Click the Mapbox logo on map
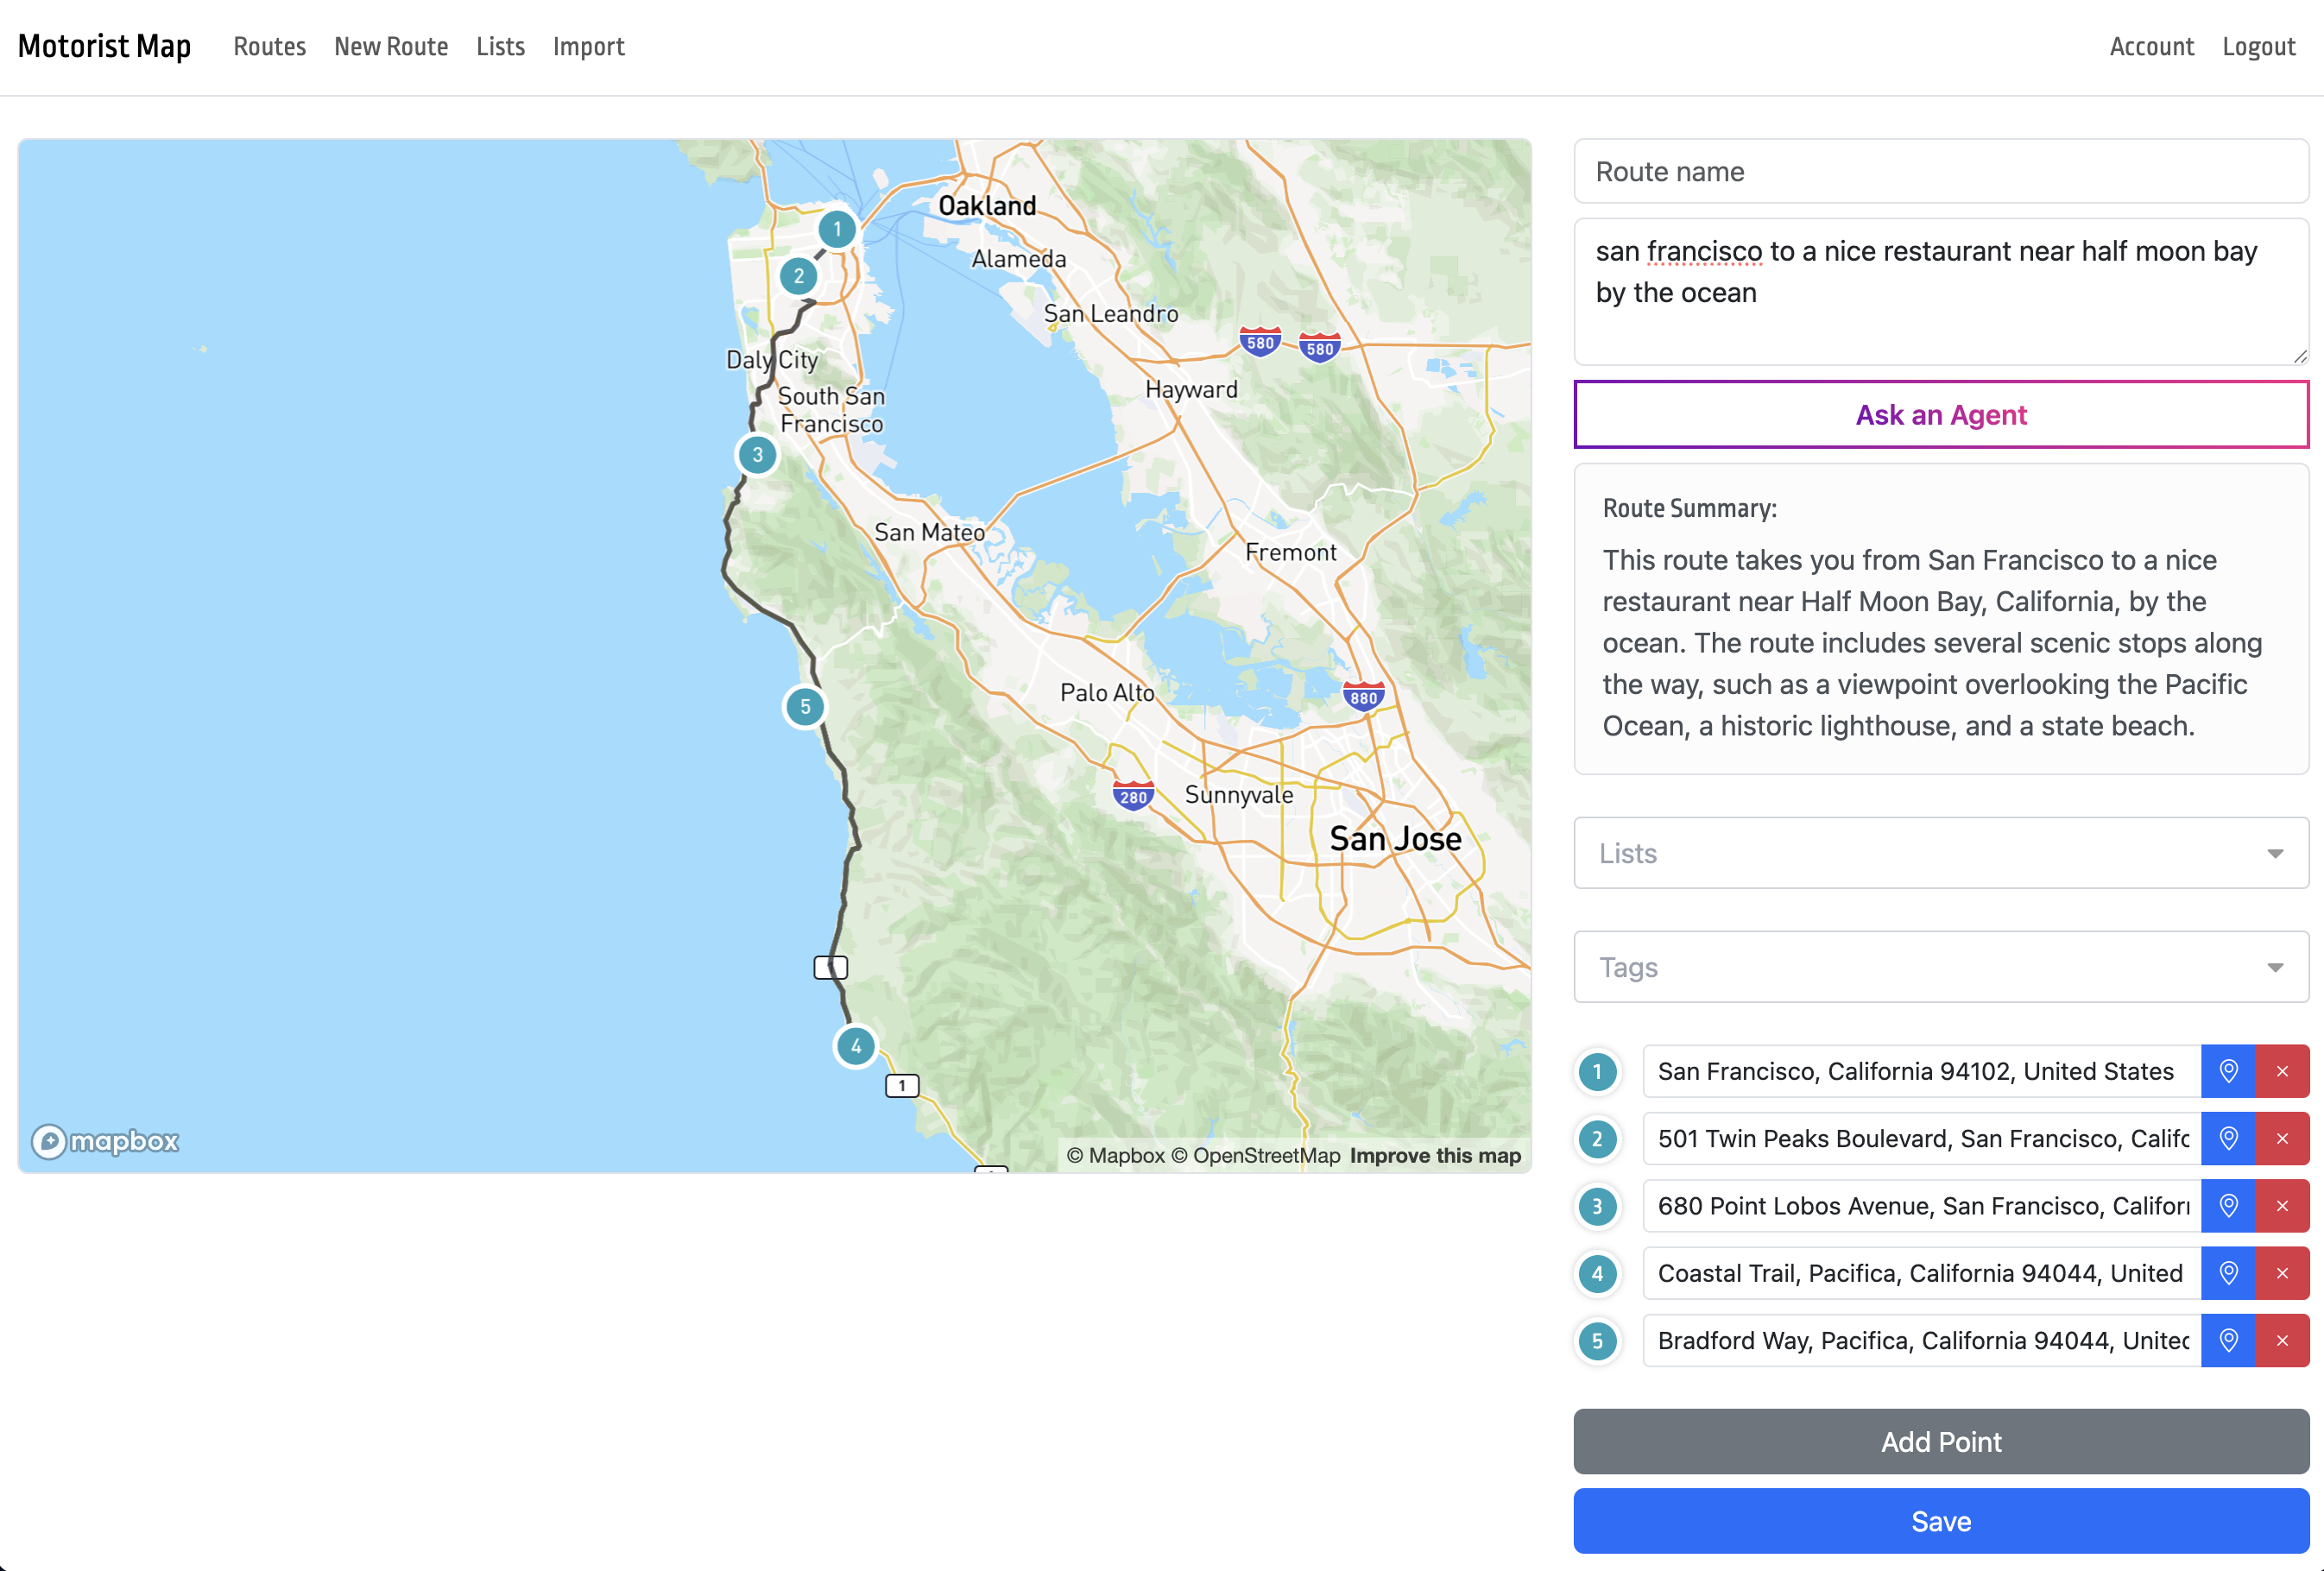This screenshot has width=2324, height=1571. [x=105, y=1141]
